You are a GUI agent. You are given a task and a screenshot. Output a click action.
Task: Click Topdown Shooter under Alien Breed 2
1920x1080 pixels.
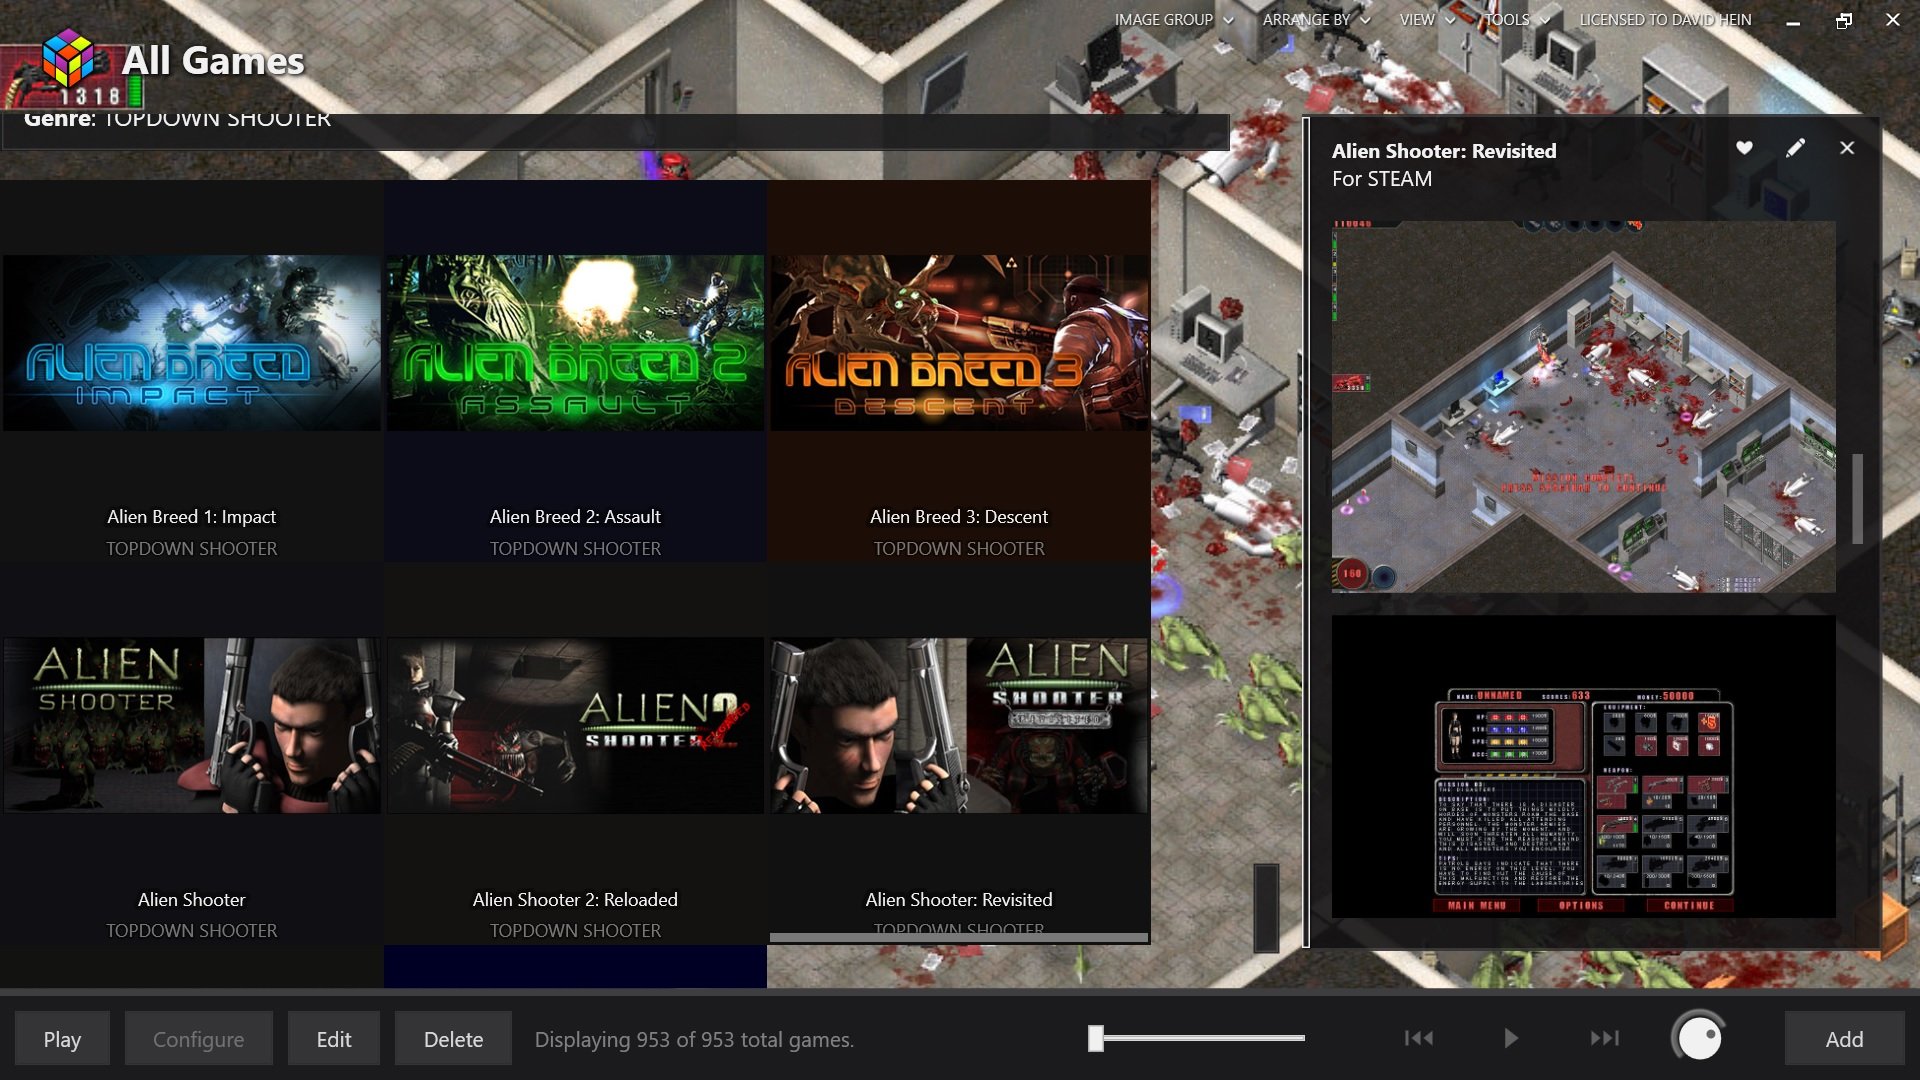(x=575, y=549)
